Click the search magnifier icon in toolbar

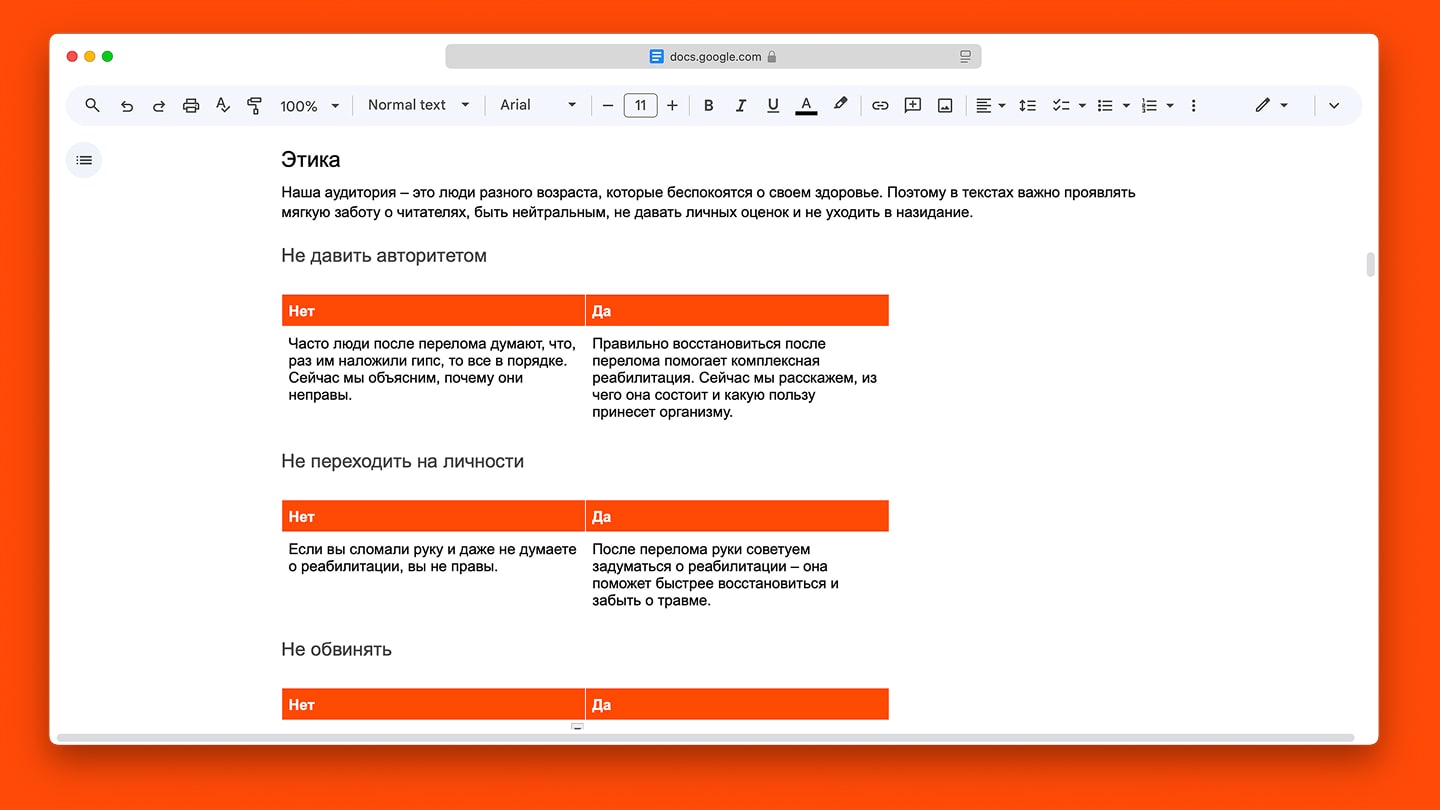coord(92,105)
